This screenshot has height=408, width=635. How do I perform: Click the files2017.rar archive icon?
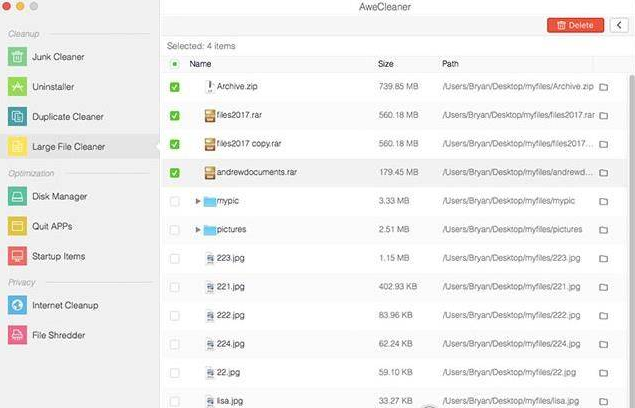tap(210, 115)
